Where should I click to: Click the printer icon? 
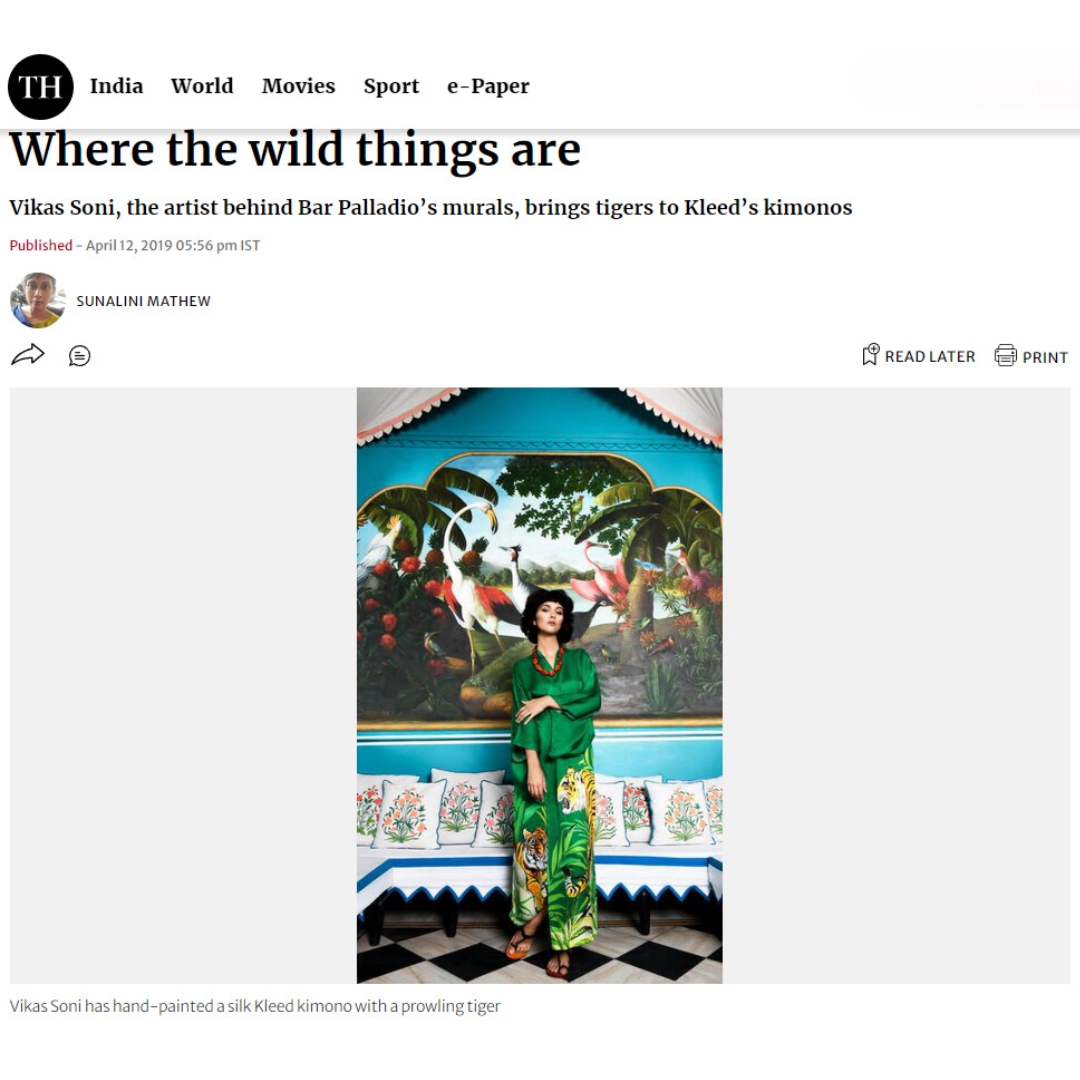[1005, 355]
